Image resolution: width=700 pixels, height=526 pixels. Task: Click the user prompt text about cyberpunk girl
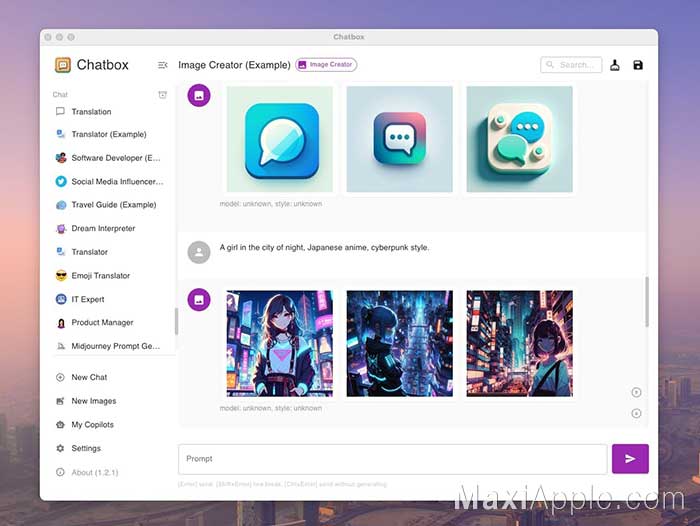(x=325, y=247)
